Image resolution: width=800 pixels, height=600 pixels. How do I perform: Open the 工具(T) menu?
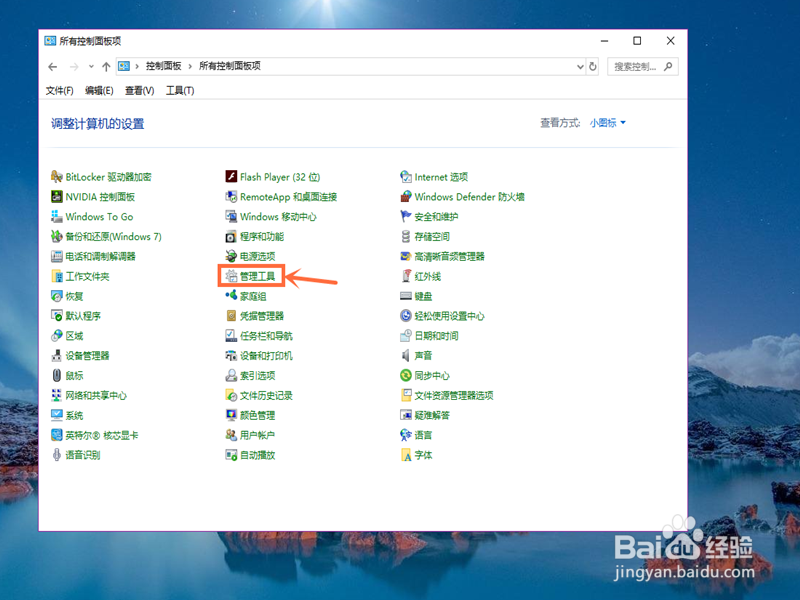tap(180, 91)
